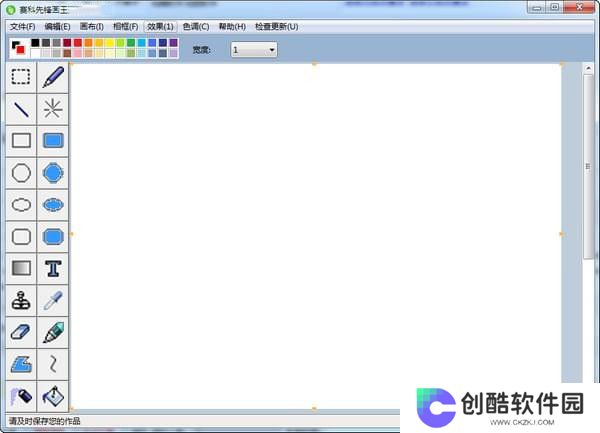Select the pencil drawing tool
Image resolution: width=600 pixels, height=433 pixels.
pos(53,77)
